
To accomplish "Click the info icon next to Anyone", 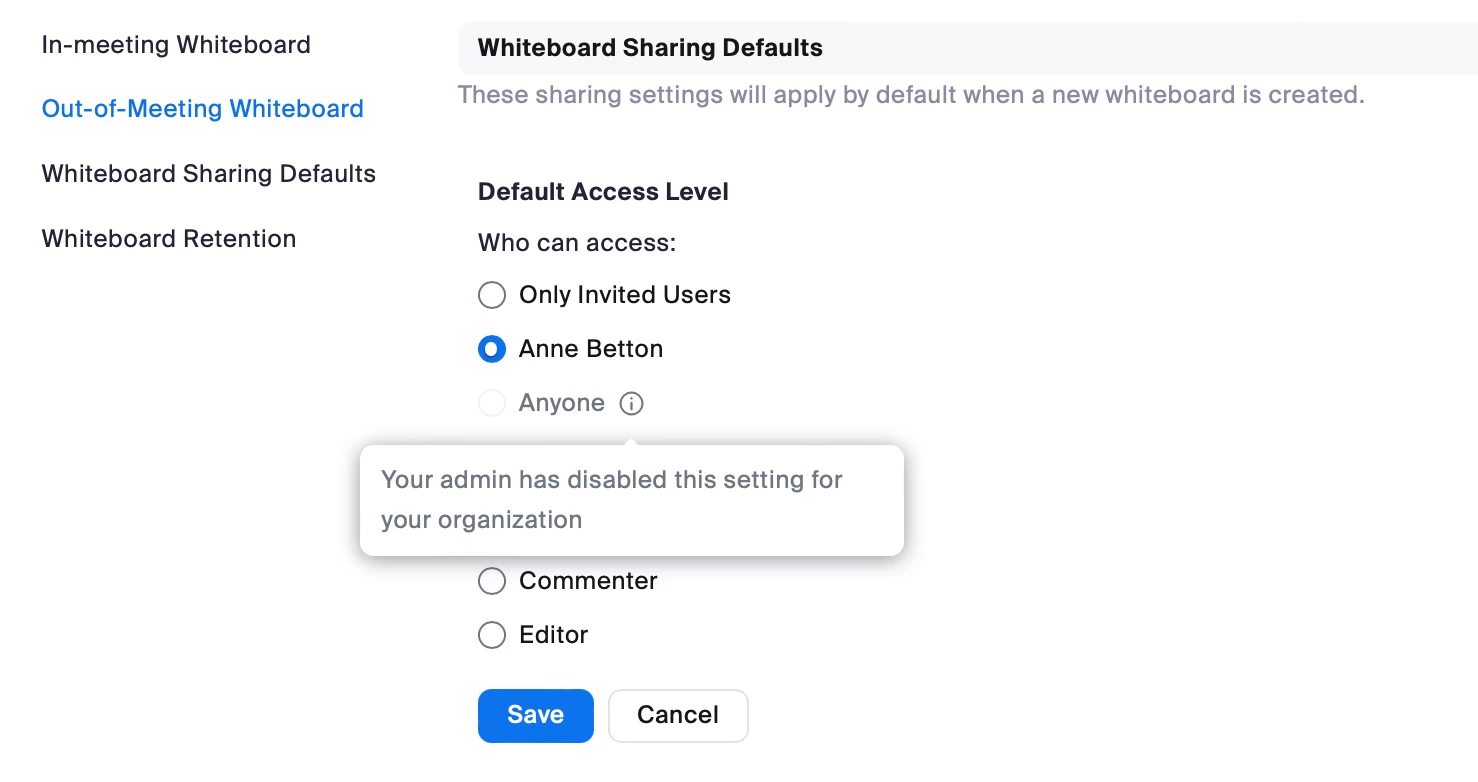I will [x=631, y=403].
